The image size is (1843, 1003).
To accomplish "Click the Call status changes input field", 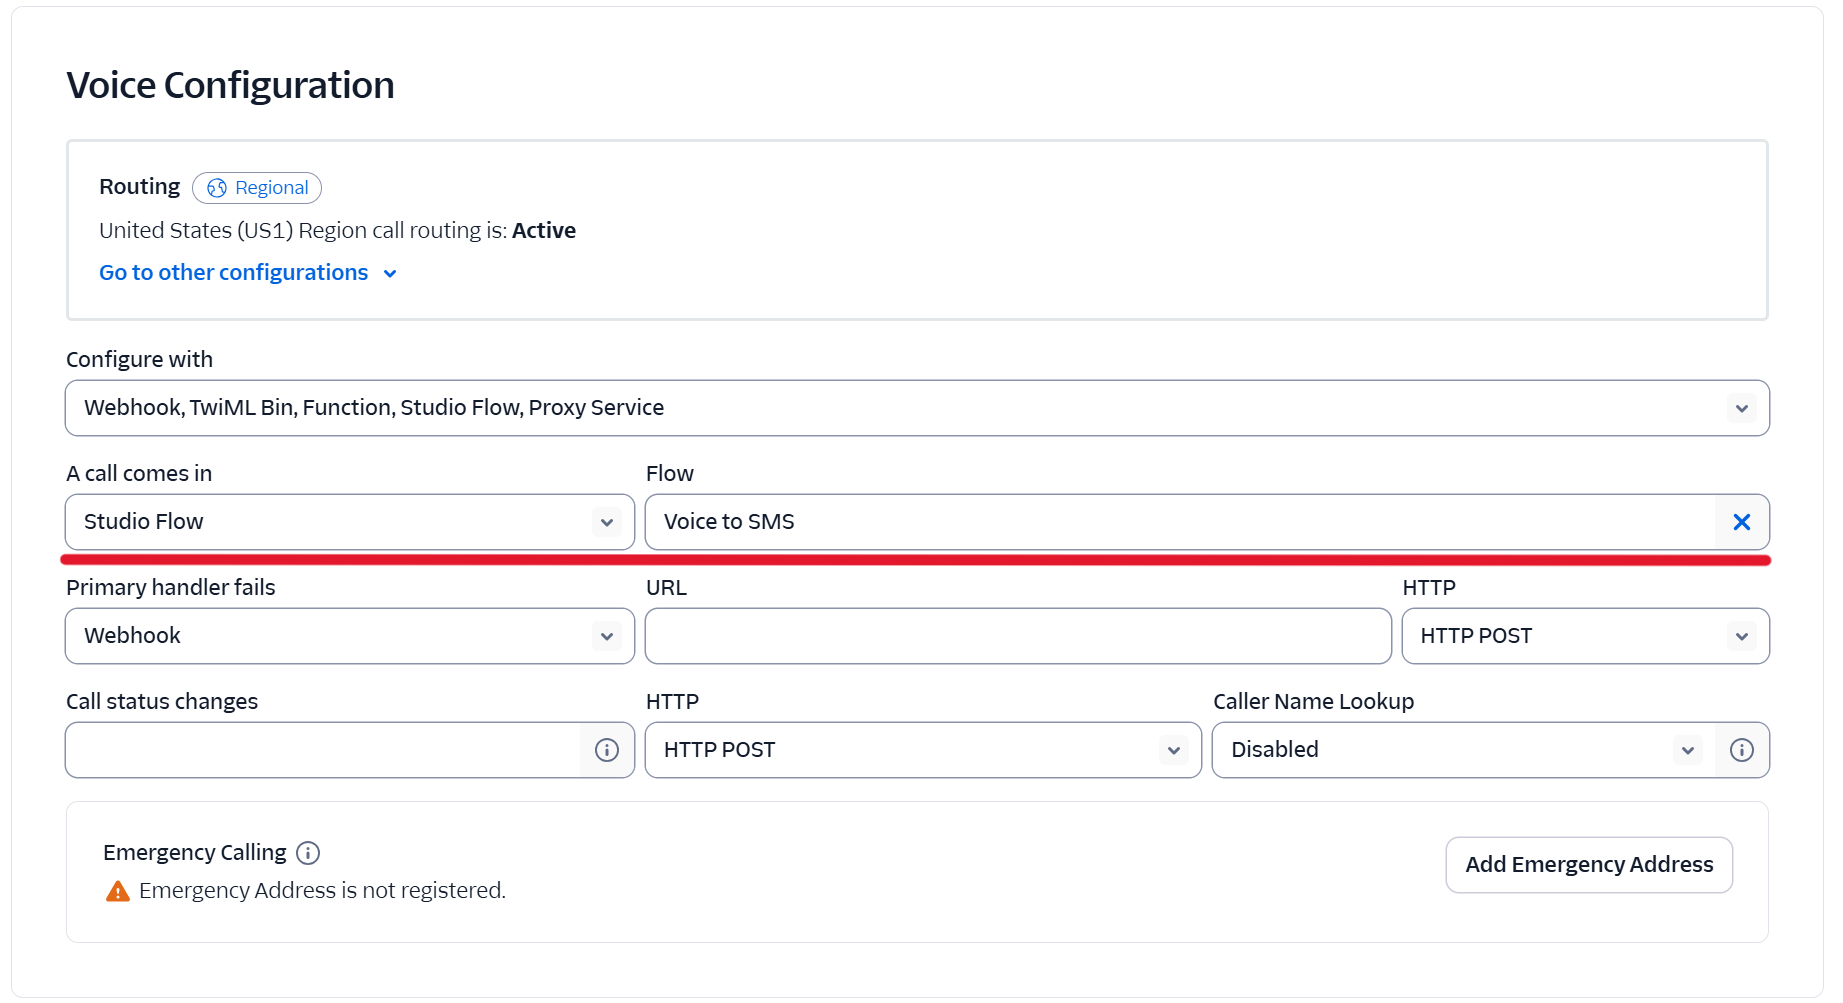I will coord(323,750).
